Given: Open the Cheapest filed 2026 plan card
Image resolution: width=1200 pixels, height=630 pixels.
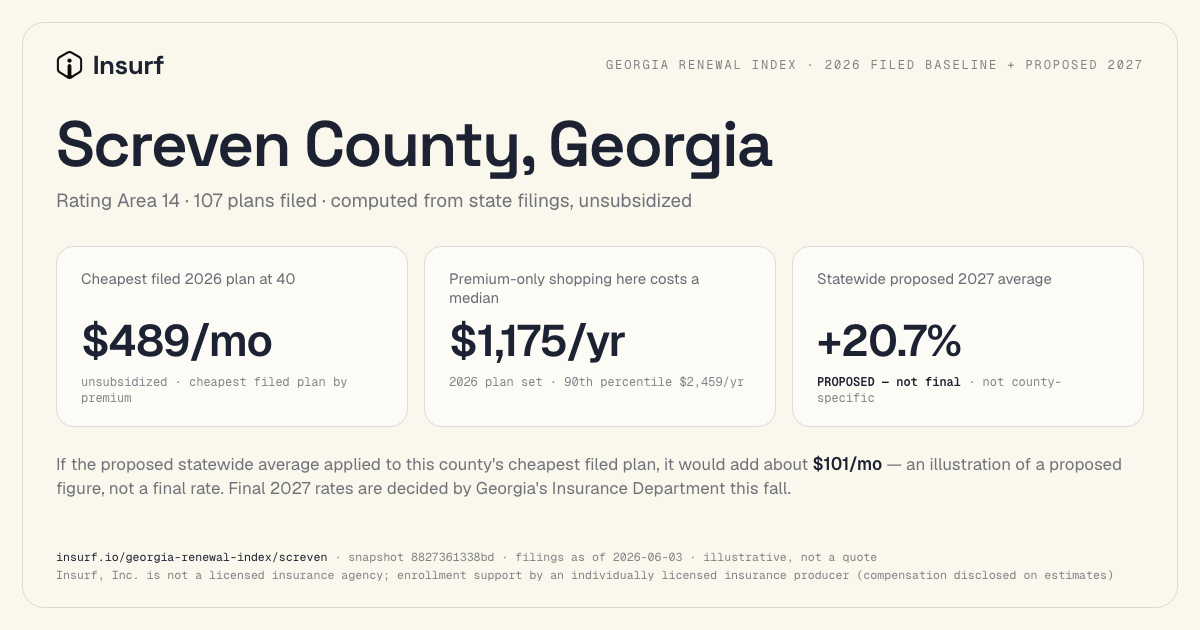Looking at the screenshot, I should pyautogui.click(x=232, y=337).
